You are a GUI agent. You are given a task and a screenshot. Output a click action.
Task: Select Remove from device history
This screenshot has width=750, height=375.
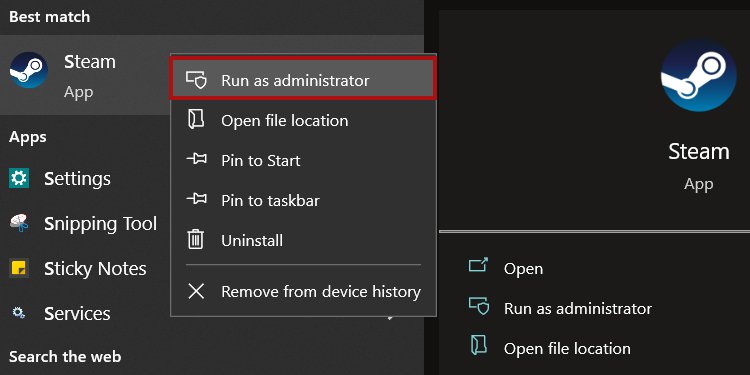pyautogui.click(x=303, y=291)
